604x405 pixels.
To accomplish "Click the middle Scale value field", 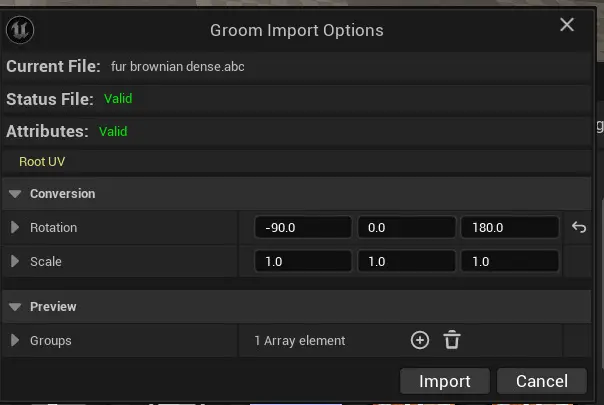I will click(406, 261).
